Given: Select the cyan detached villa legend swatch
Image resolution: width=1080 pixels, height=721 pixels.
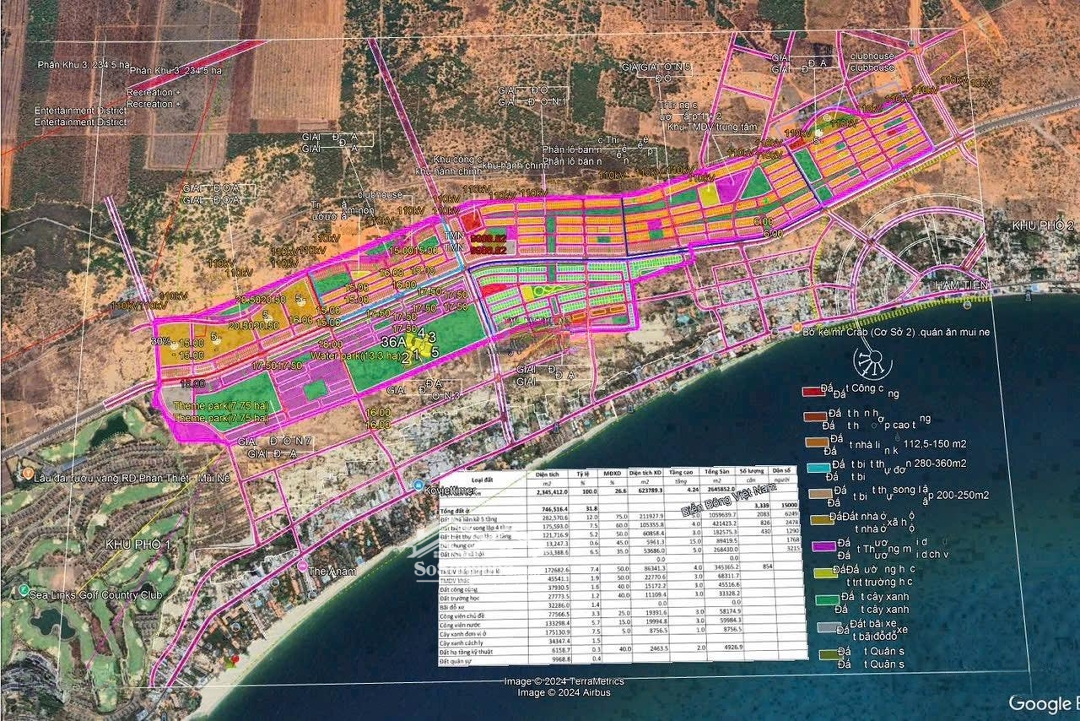Looking at the screenshot, I should click(817, 468).
